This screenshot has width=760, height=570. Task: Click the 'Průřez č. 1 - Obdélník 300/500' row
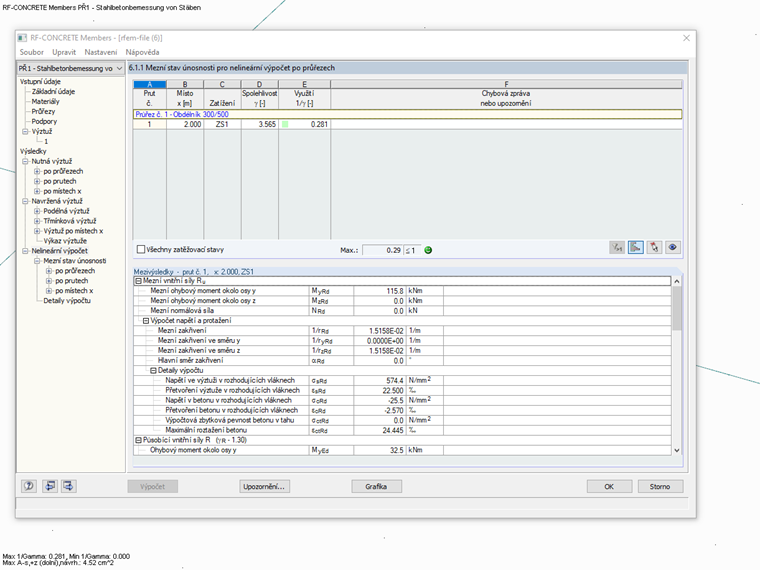click(x=408, y=114)
